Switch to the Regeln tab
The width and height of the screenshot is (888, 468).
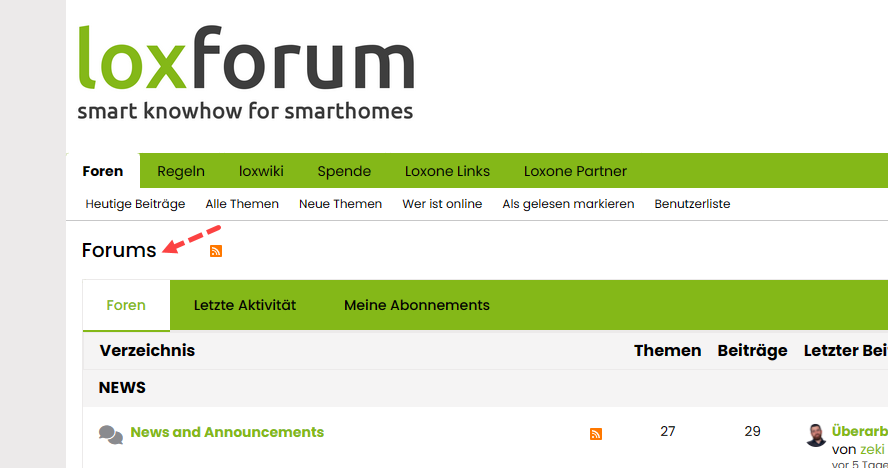point(181,171)
